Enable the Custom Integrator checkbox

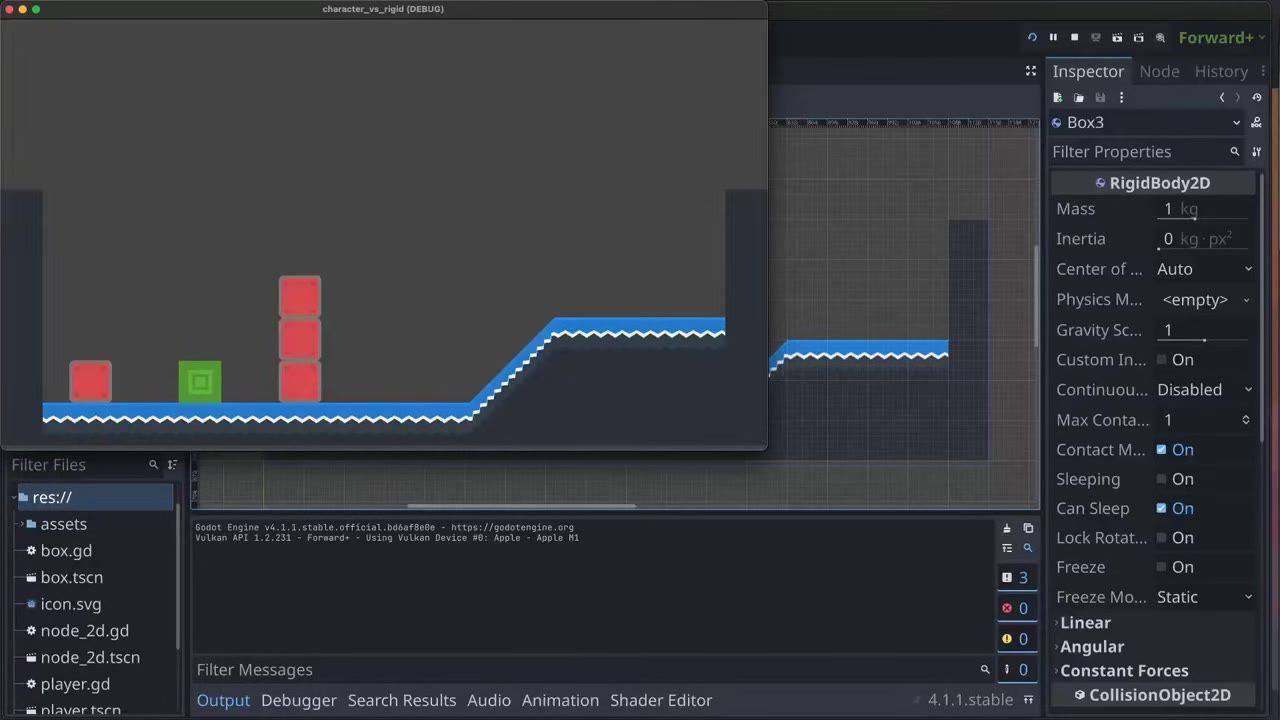[x=1161, y=360]
